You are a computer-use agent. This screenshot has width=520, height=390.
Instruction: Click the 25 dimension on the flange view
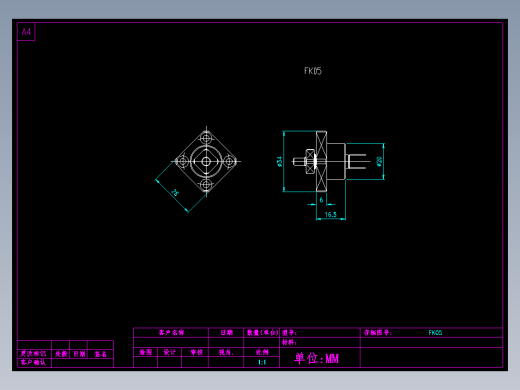click(x=175, y=192)
